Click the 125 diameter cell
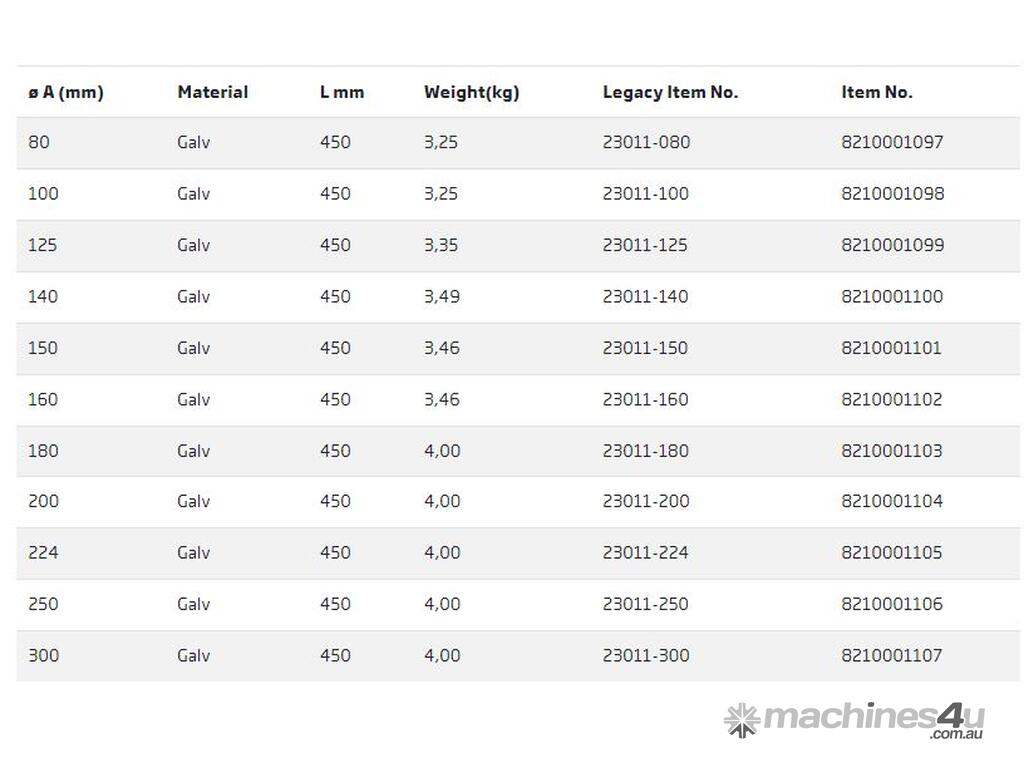 [x=43, y=245]
